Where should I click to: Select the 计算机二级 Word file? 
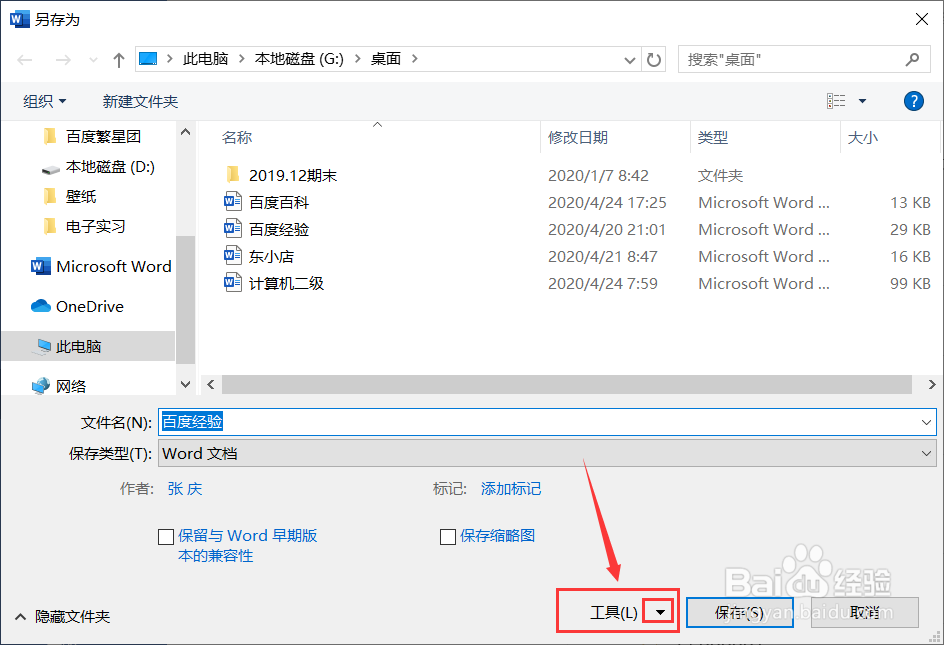coord(274,283)
